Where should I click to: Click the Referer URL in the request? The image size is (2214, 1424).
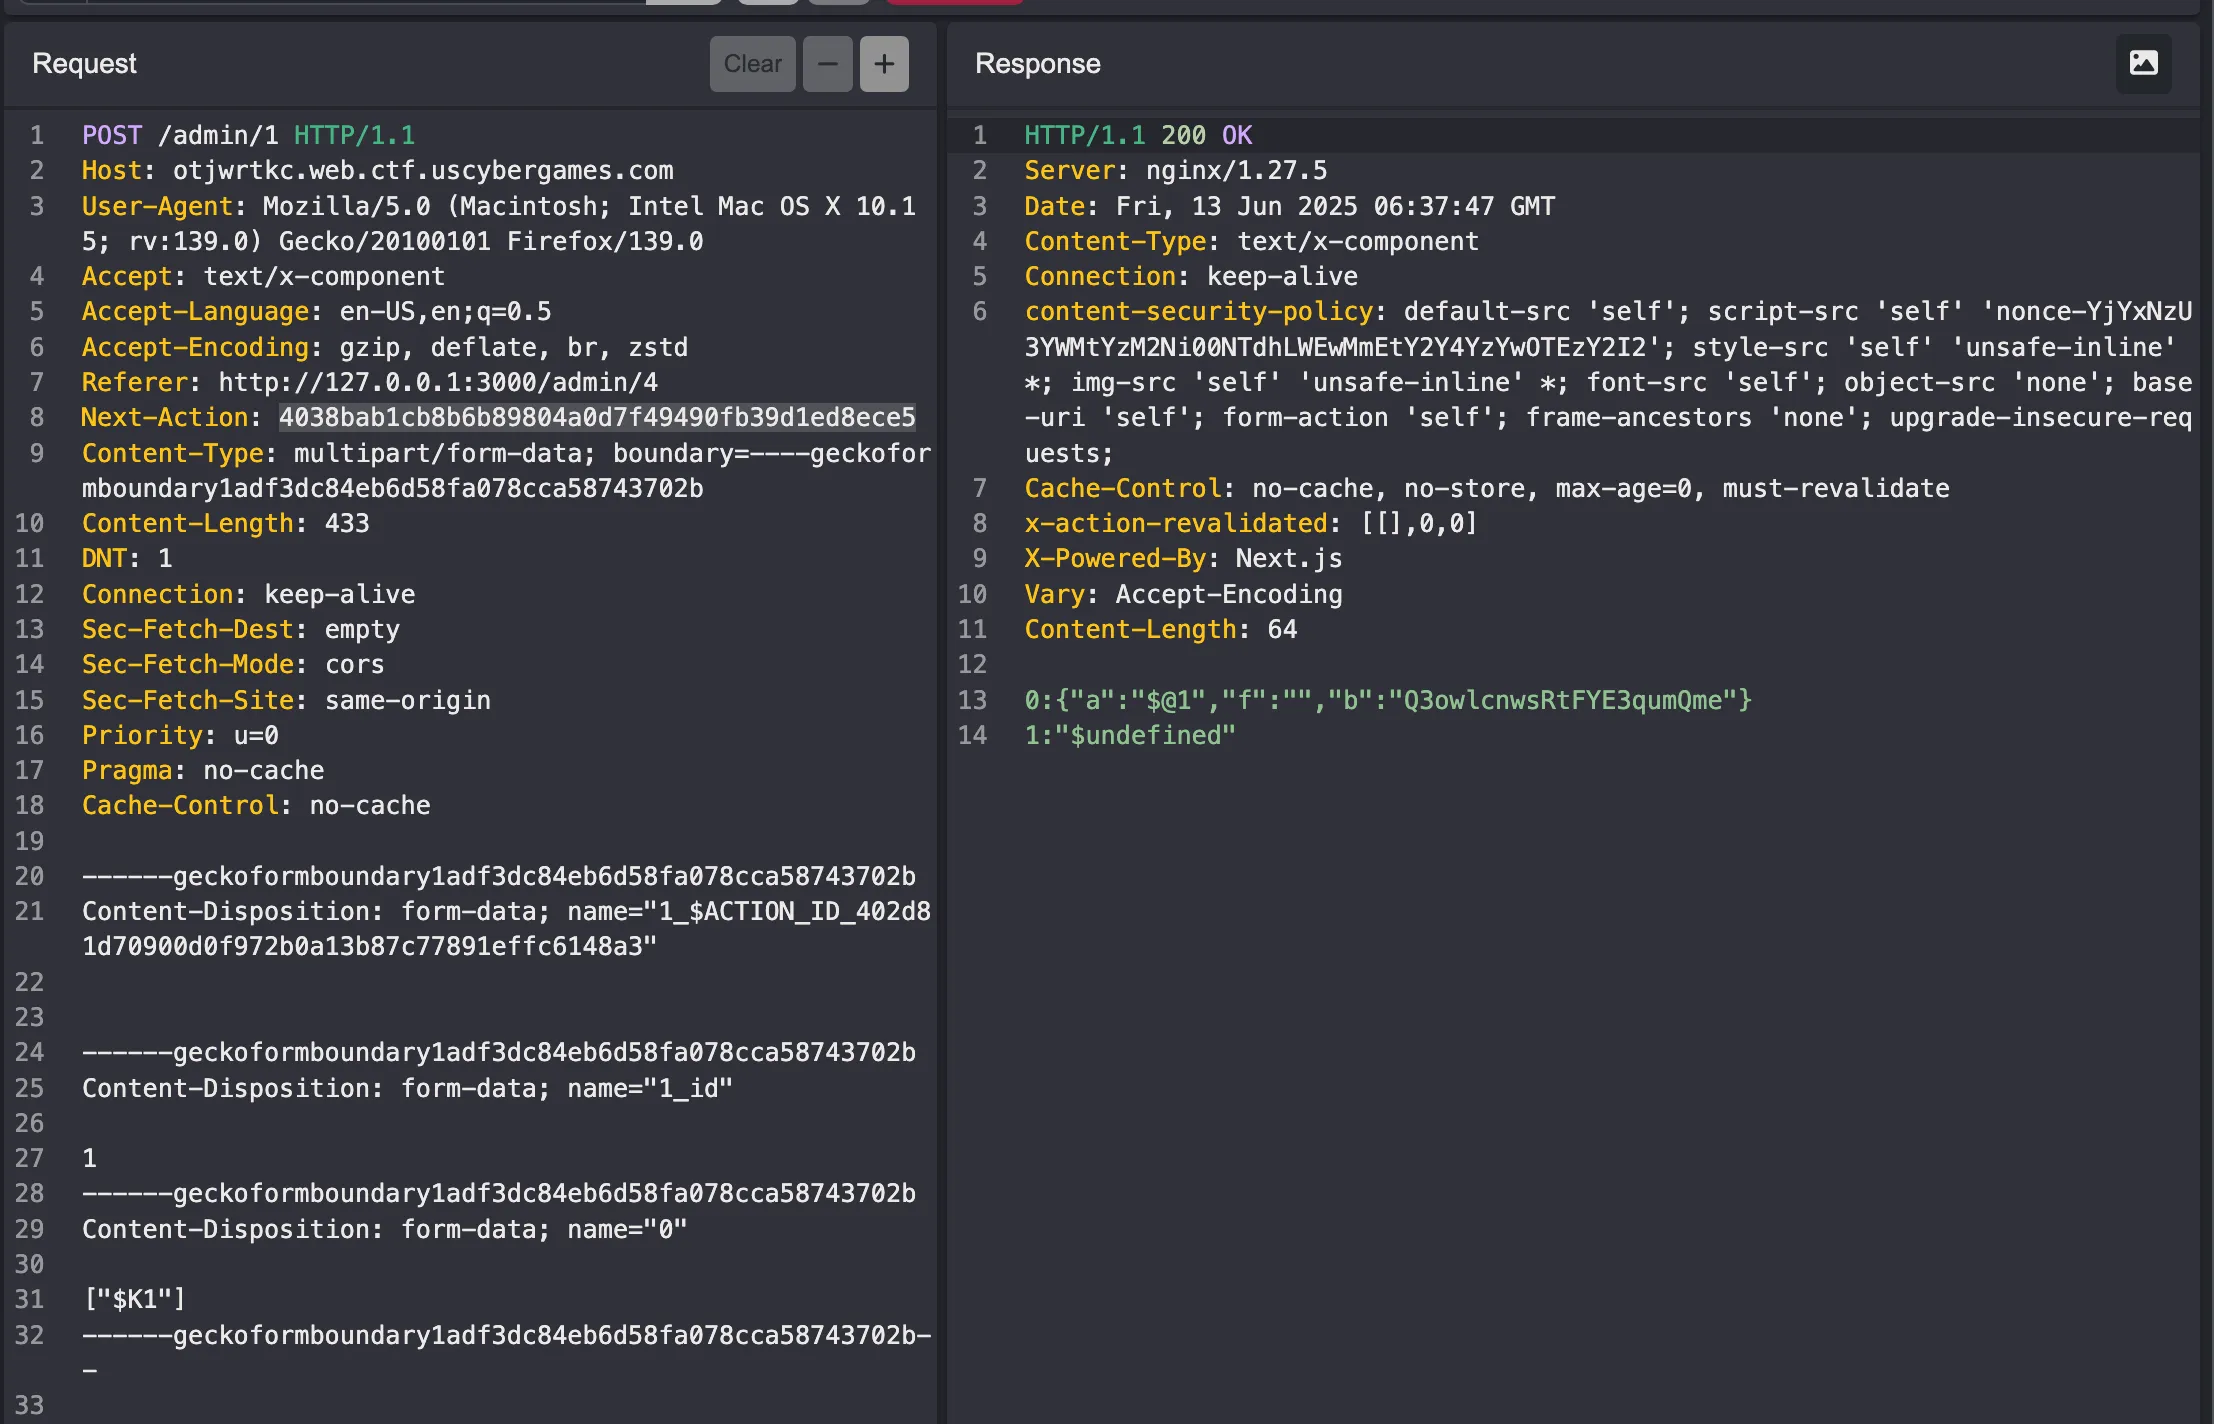click(x=438, y=382)
